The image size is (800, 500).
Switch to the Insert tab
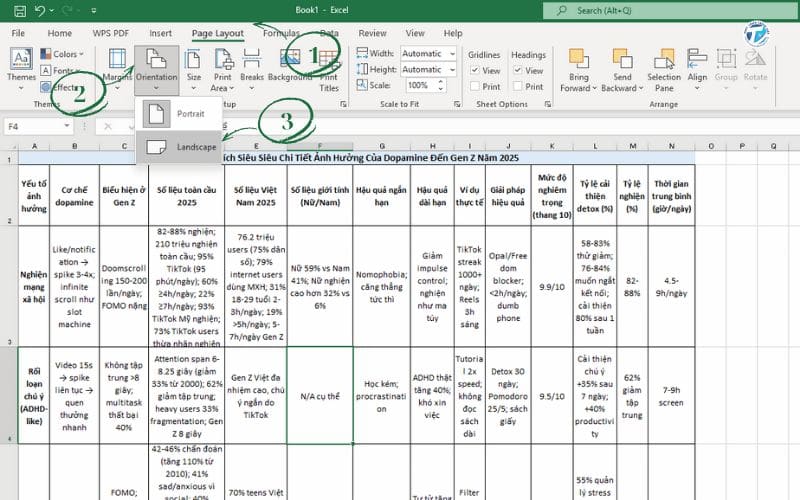(160, 33)
